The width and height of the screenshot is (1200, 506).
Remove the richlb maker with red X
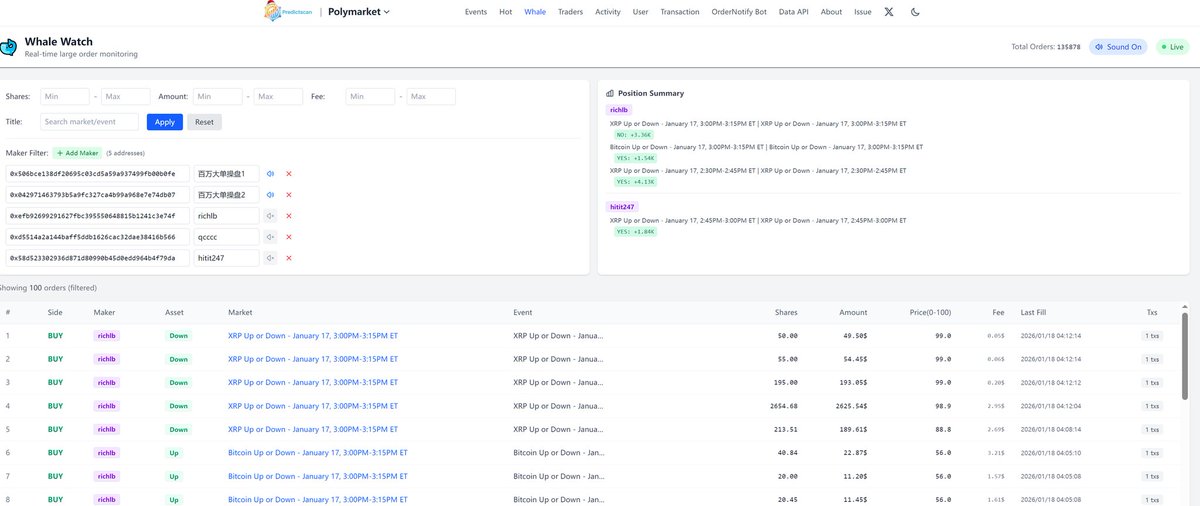[x=289, y=216]
